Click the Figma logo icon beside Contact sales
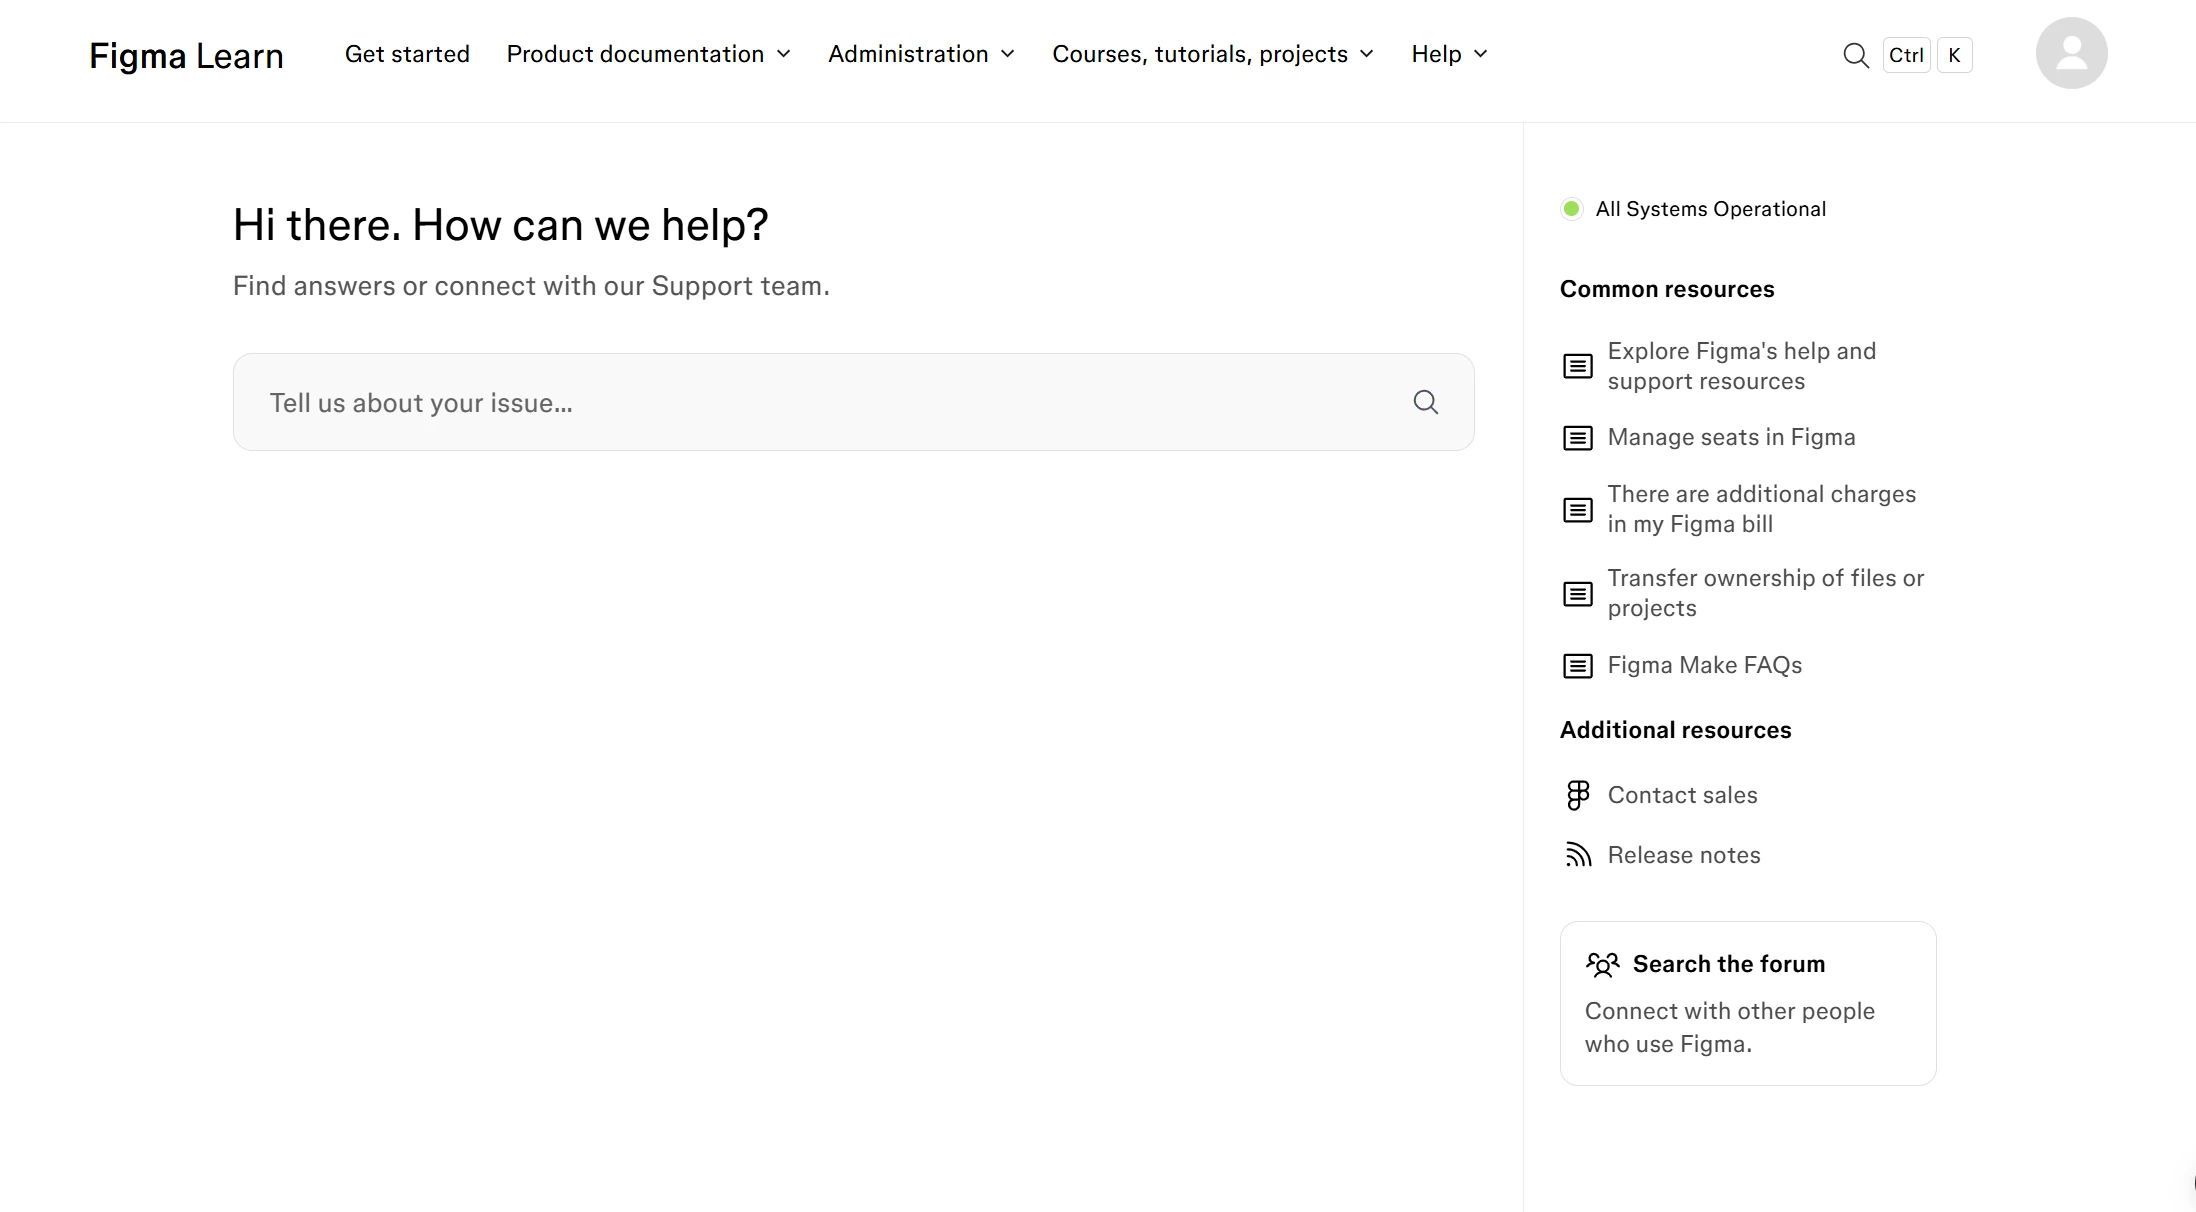 1578,795
